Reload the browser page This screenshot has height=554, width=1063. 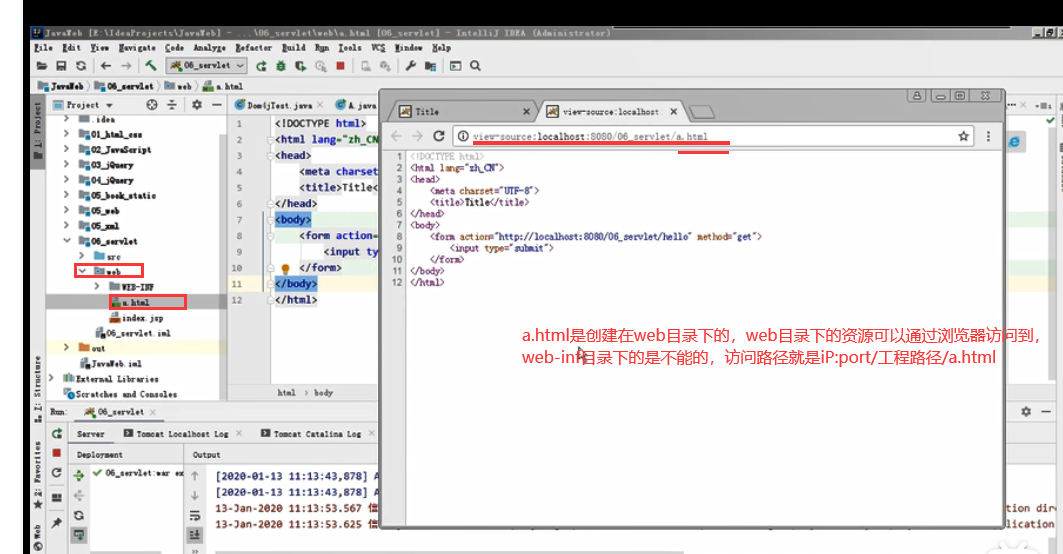click(x=439, y=136)
